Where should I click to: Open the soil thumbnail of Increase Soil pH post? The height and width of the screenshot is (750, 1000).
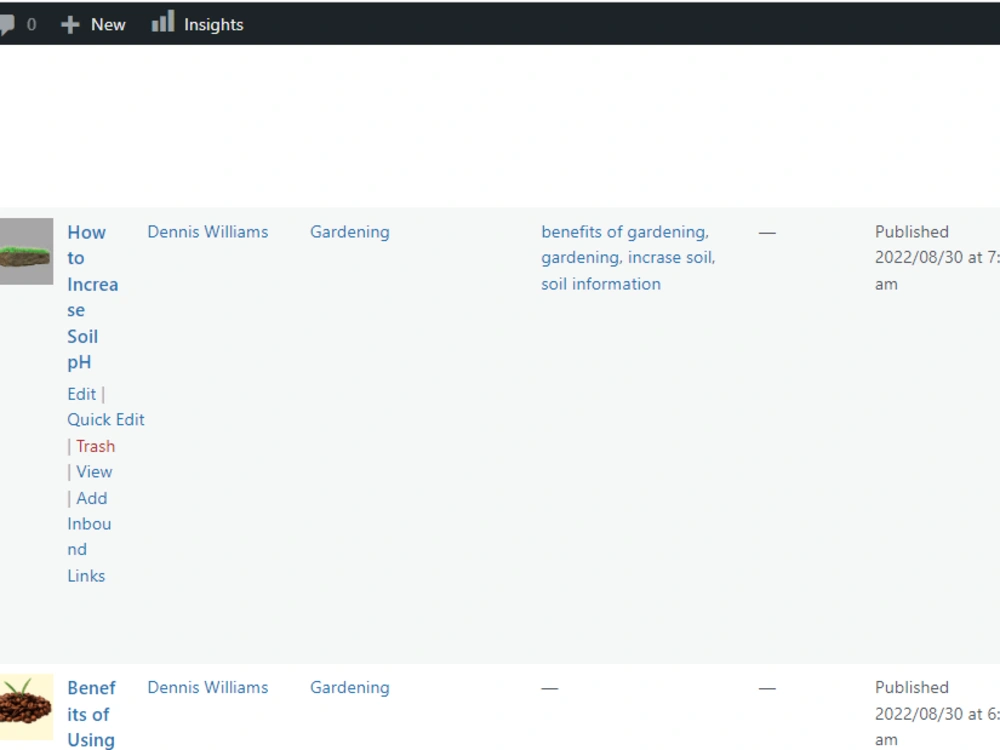click(x=26, y=251)
